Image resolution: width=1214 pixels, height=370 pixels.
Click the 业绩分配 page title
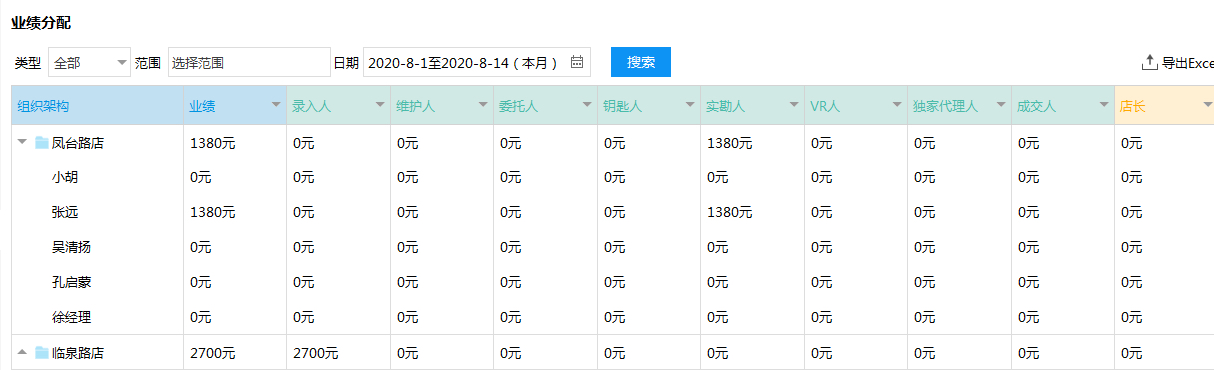[x=41, y=22]
